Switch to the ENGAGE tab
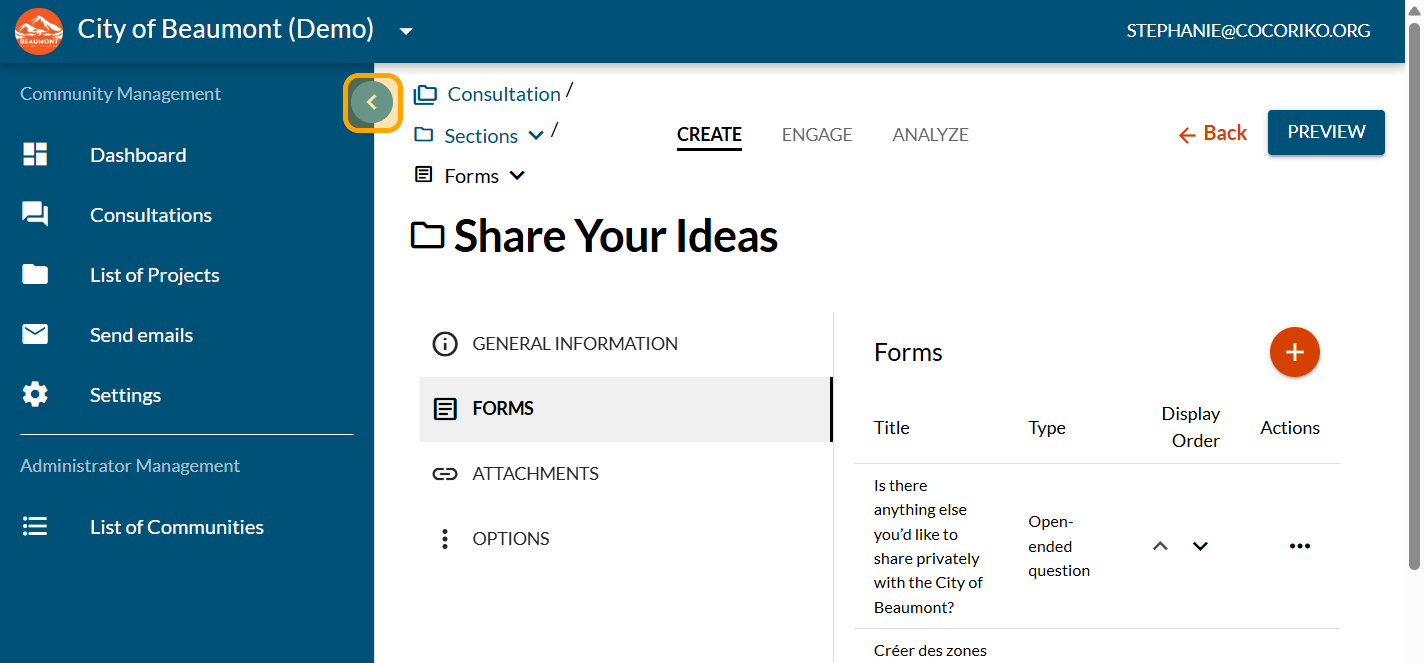The height and width of the screenshot is (663, 1424). tap(817, 135)
